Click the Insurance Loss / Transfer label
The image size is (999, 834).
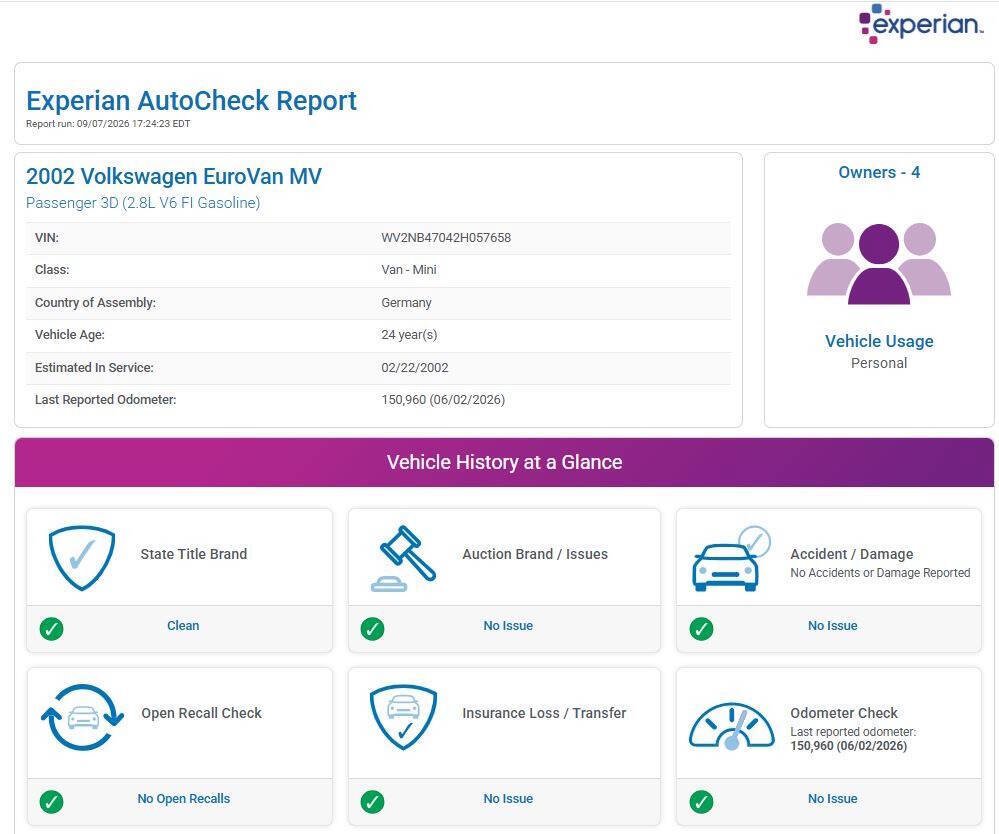click(544, 713)
